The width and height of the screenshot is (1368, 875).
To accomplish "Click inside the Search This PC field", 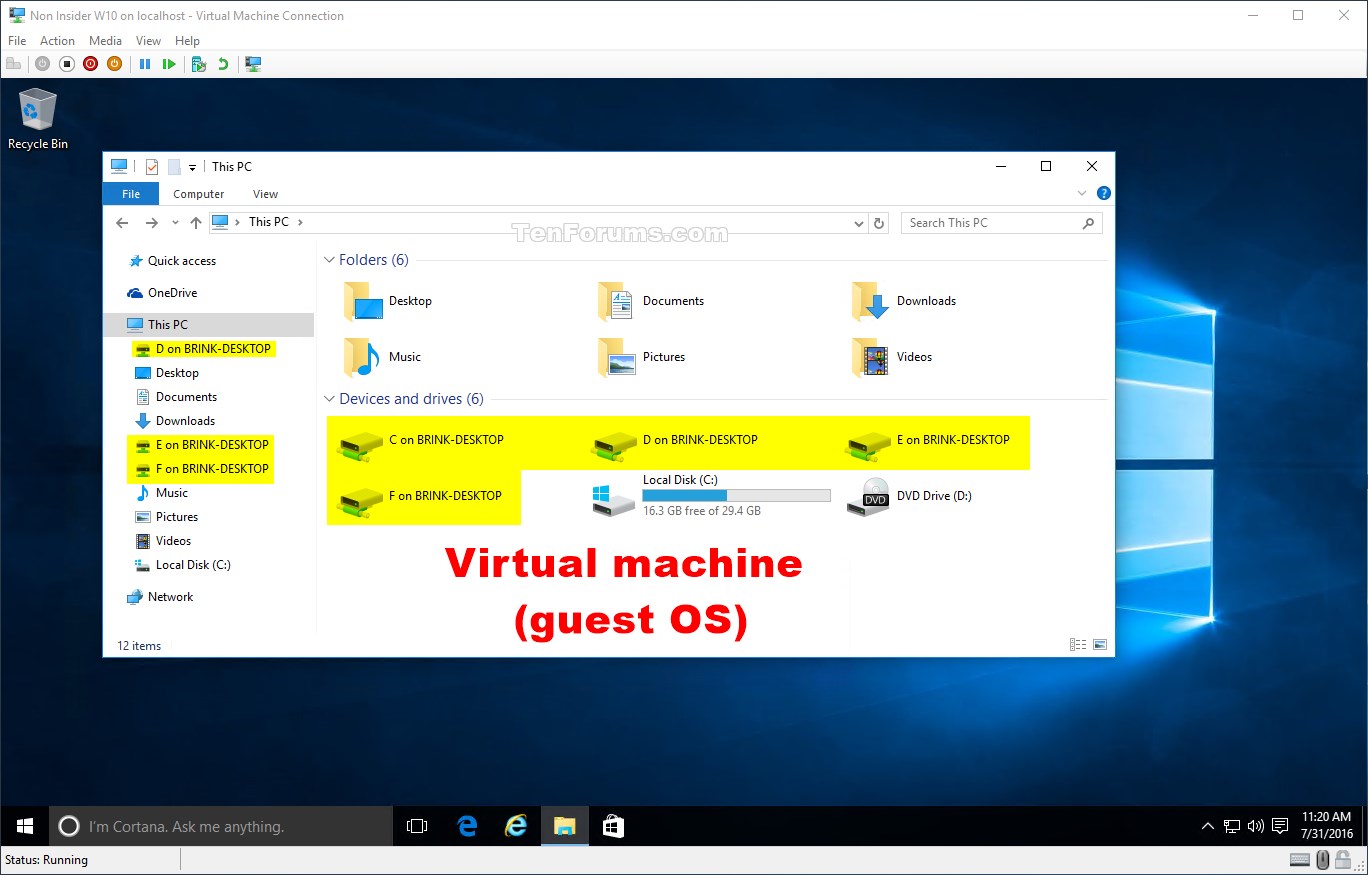I will tap(990, 222).
